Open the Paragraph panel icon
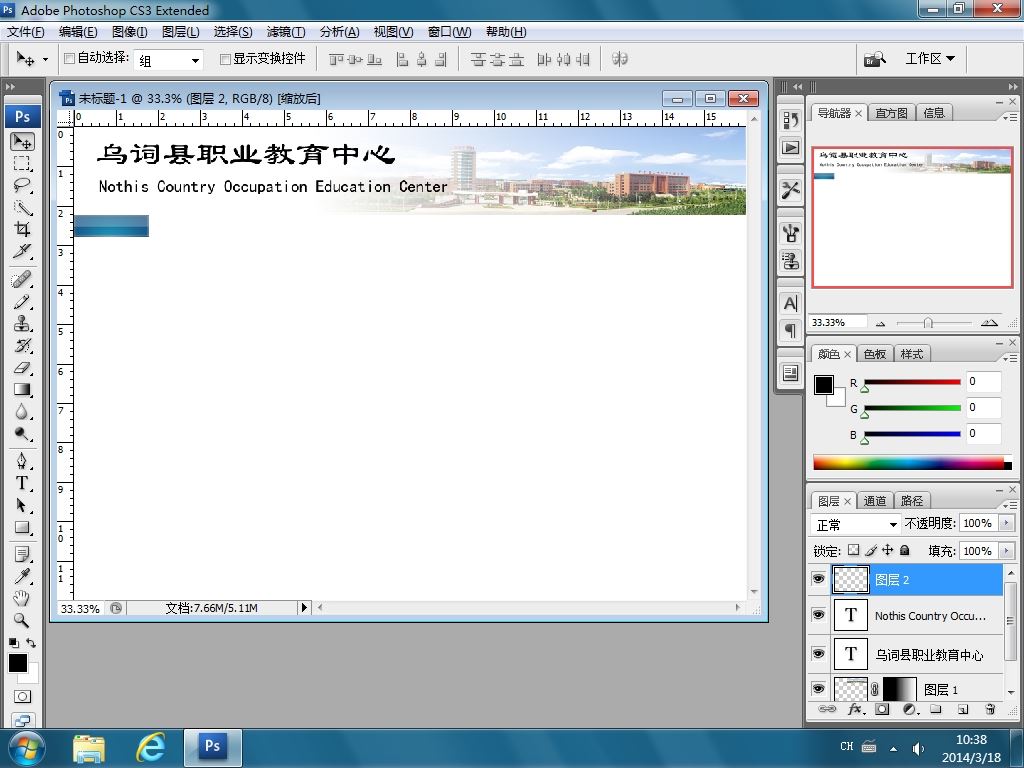Screen dimensions: 1024x768 click(790, 330)
